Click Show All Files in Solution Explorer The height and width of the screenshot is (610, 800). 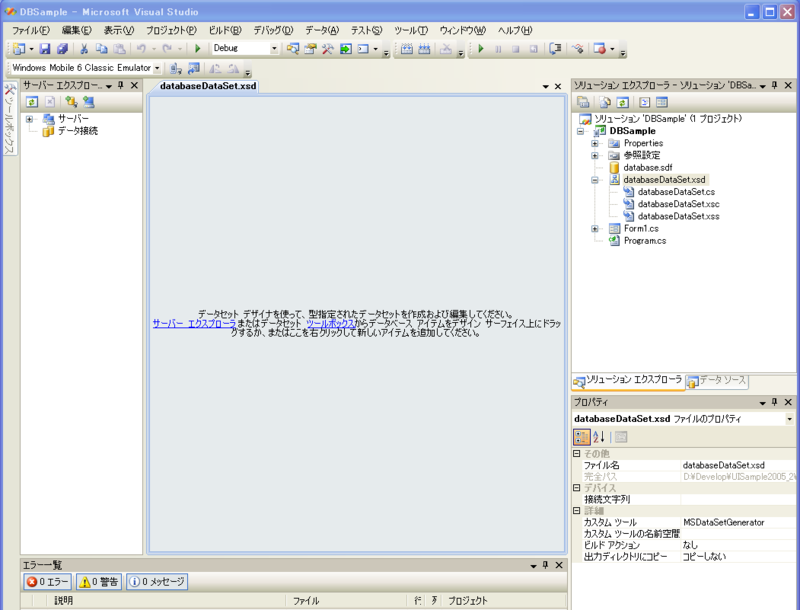605,102
